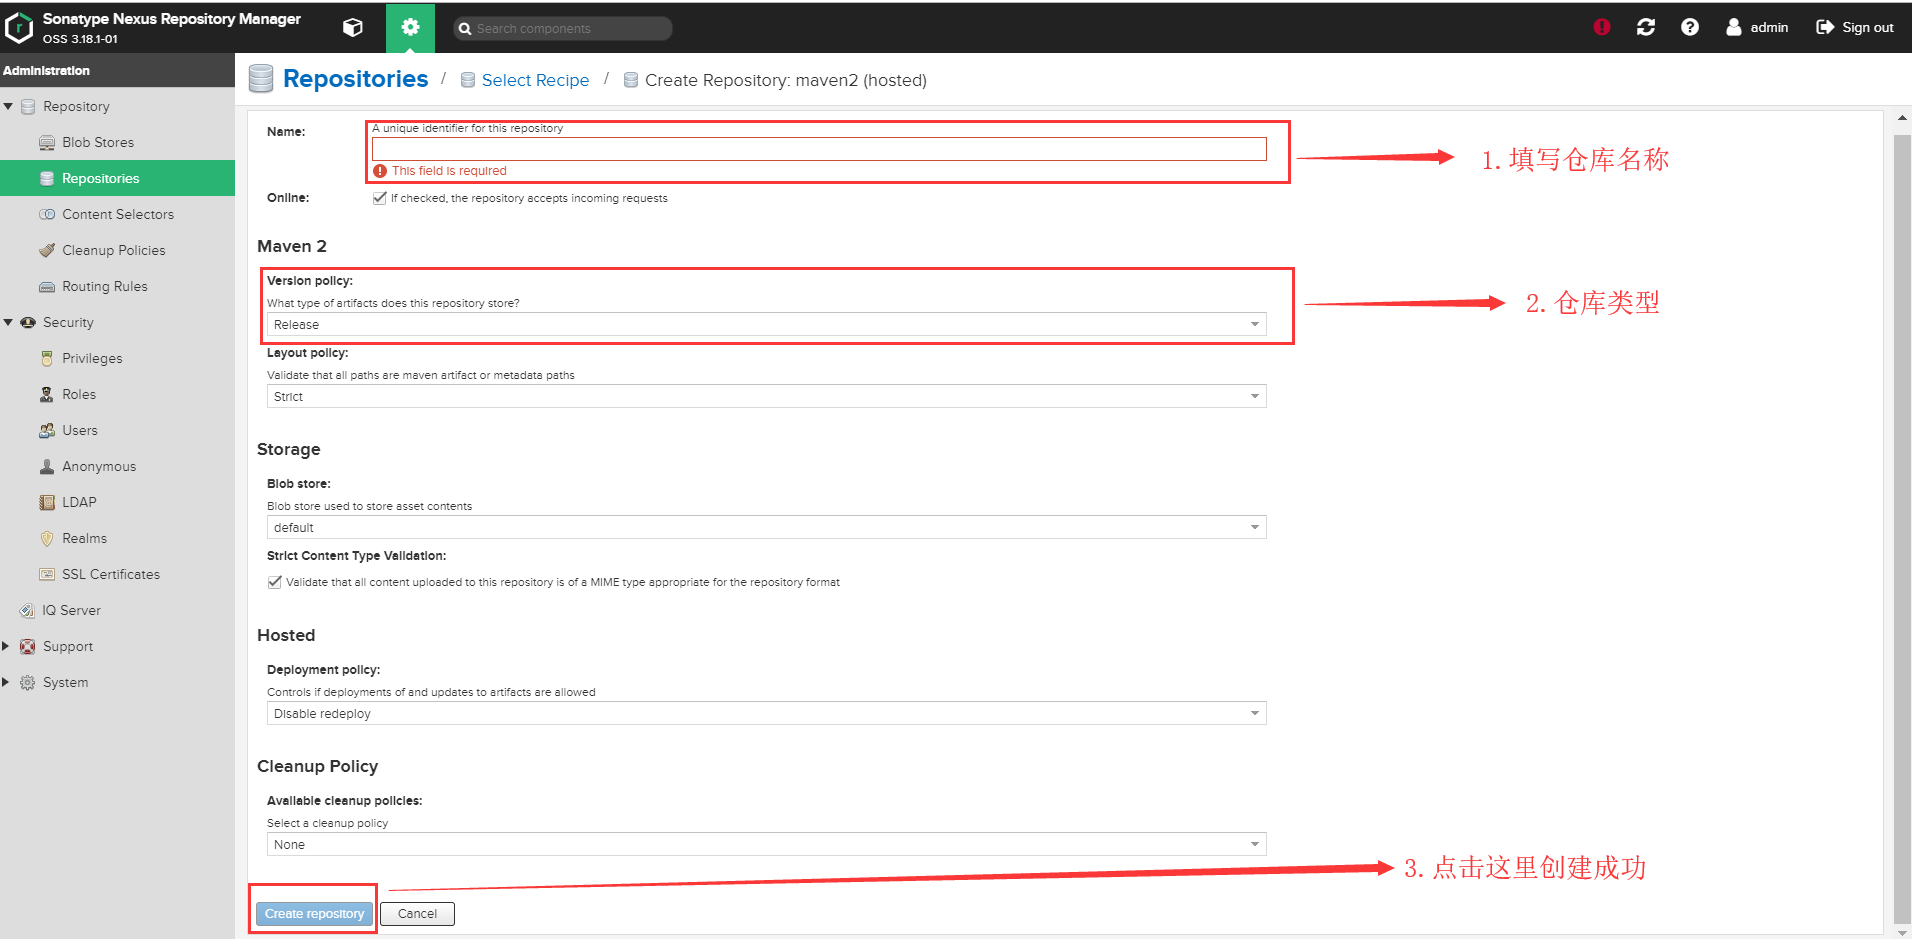The height and width of the screenshot is (939, 1912).
Task: Click the Privileges badge icon
Action: [x=47, y=359]
